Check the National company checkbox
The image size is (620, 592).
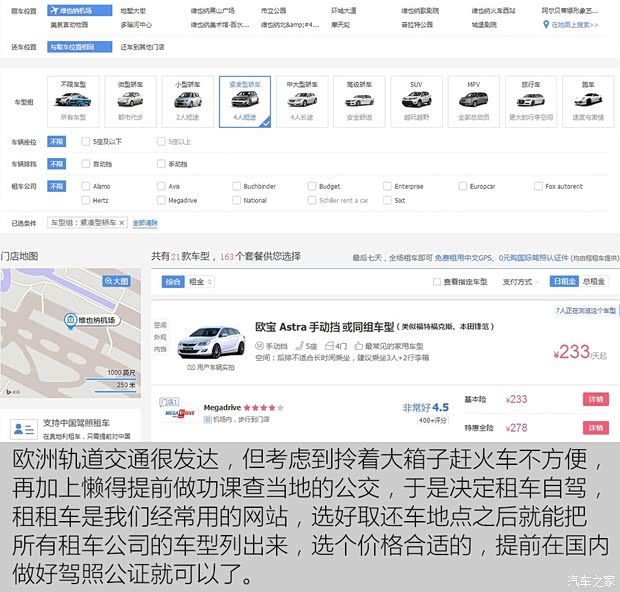click(236, 200)
